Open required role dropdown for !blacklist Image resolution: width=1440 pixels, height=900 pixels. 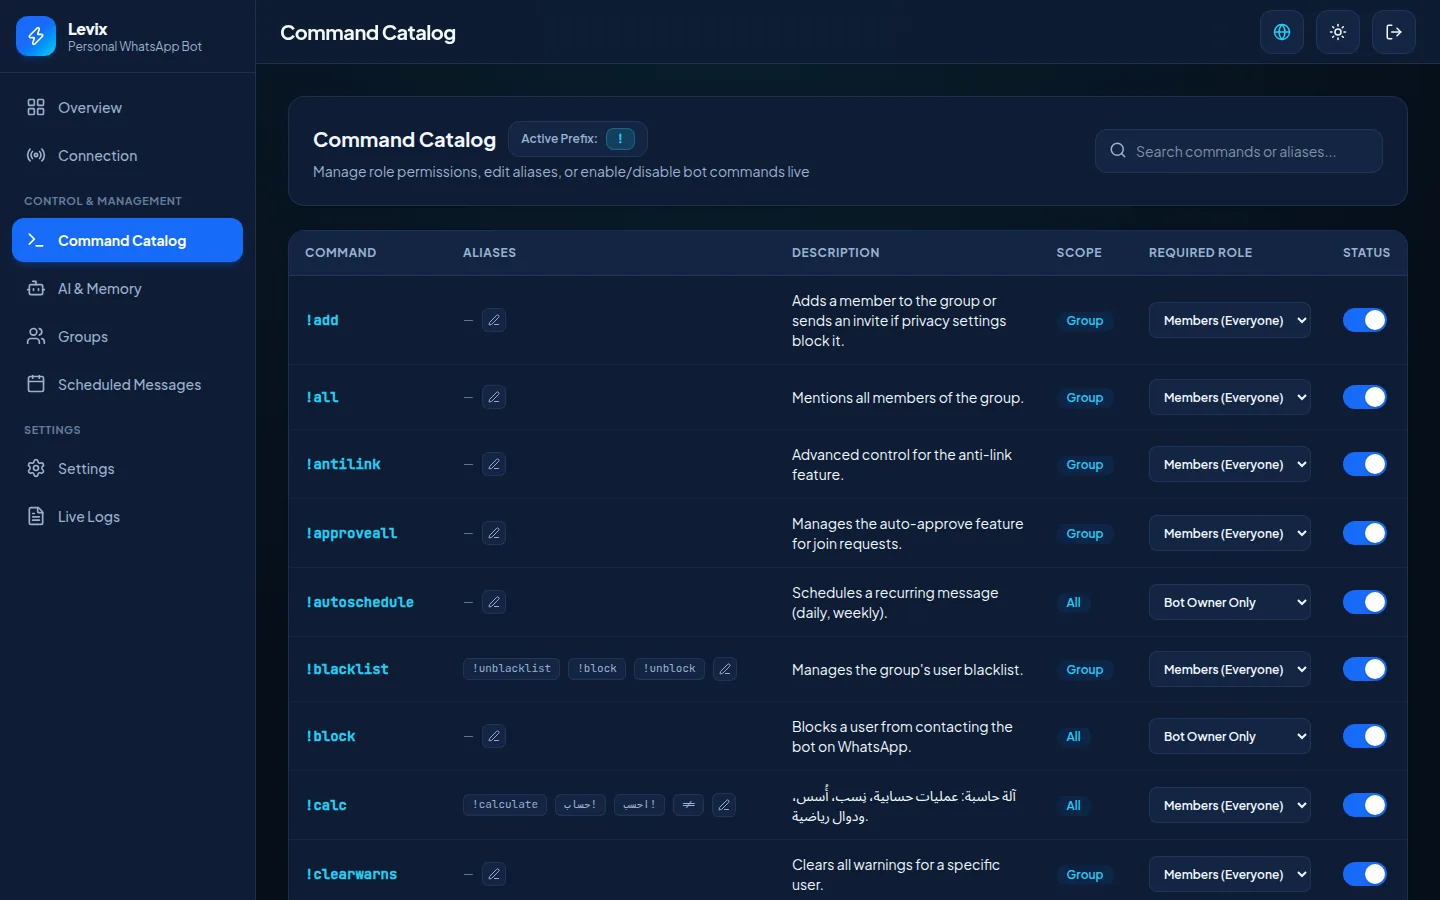[1230, 669]
